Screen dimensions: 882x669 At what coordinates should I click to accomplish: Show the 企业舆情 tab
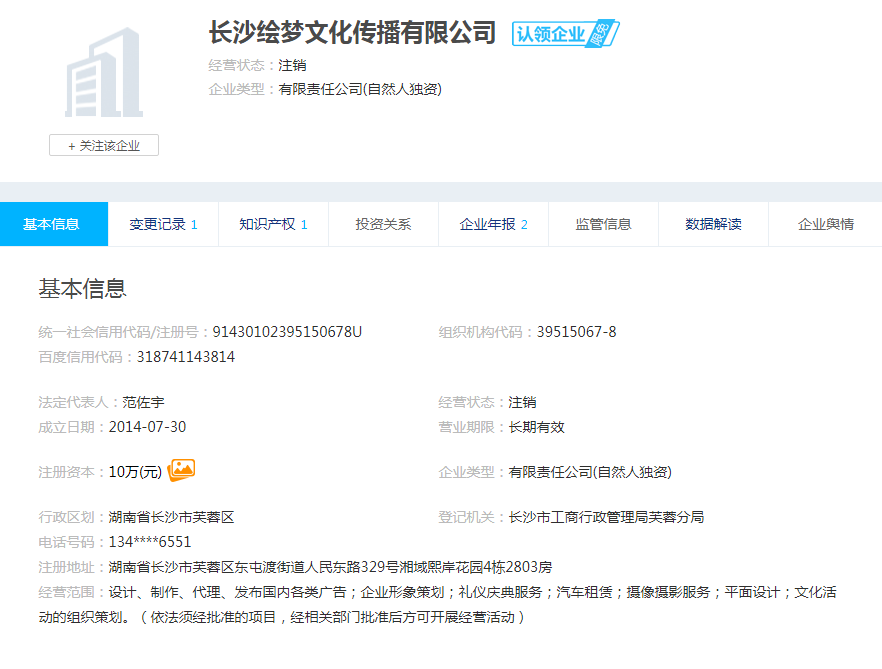pos(825,224)
